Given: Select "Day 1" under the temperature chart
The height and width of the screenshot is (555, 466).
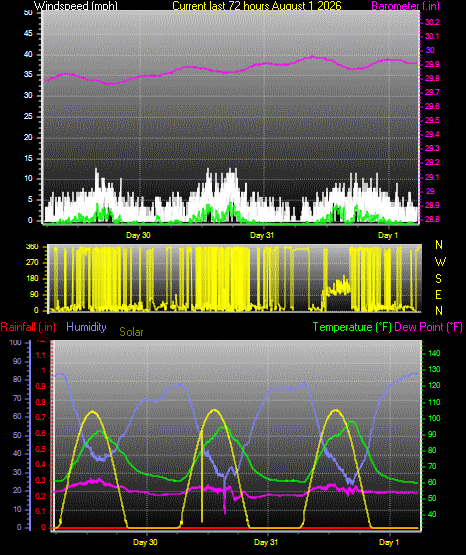Looking at the screenshot, I should click(389, 542).
